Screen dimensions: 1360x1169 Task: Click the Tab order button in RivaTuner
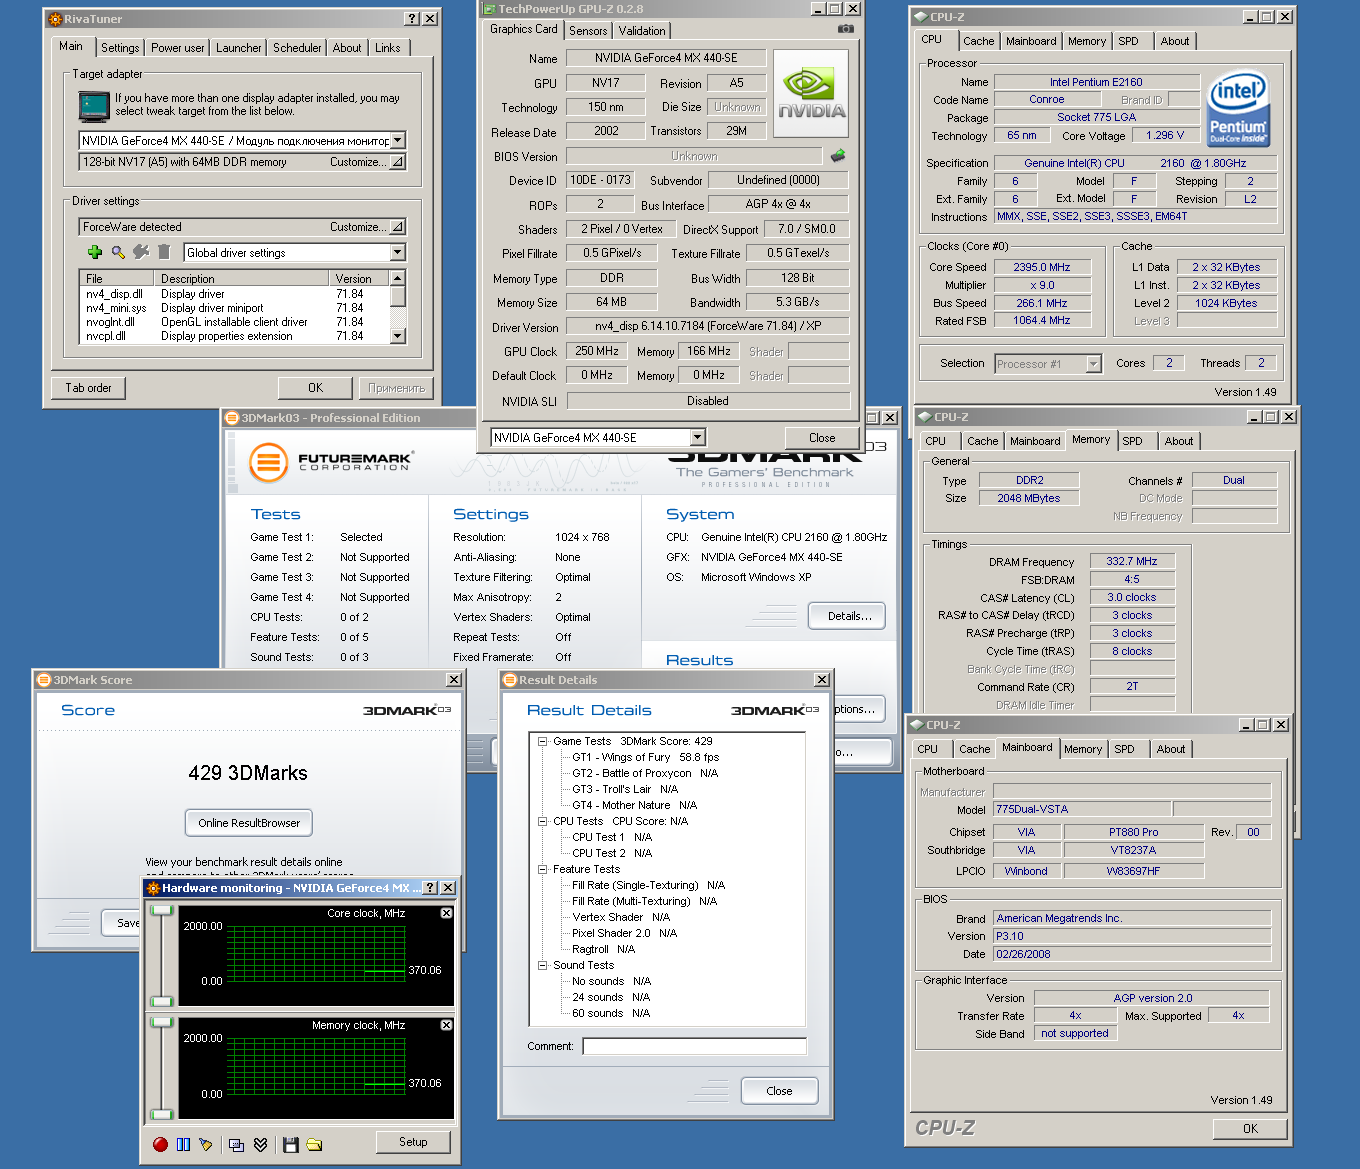click(89, 388)
